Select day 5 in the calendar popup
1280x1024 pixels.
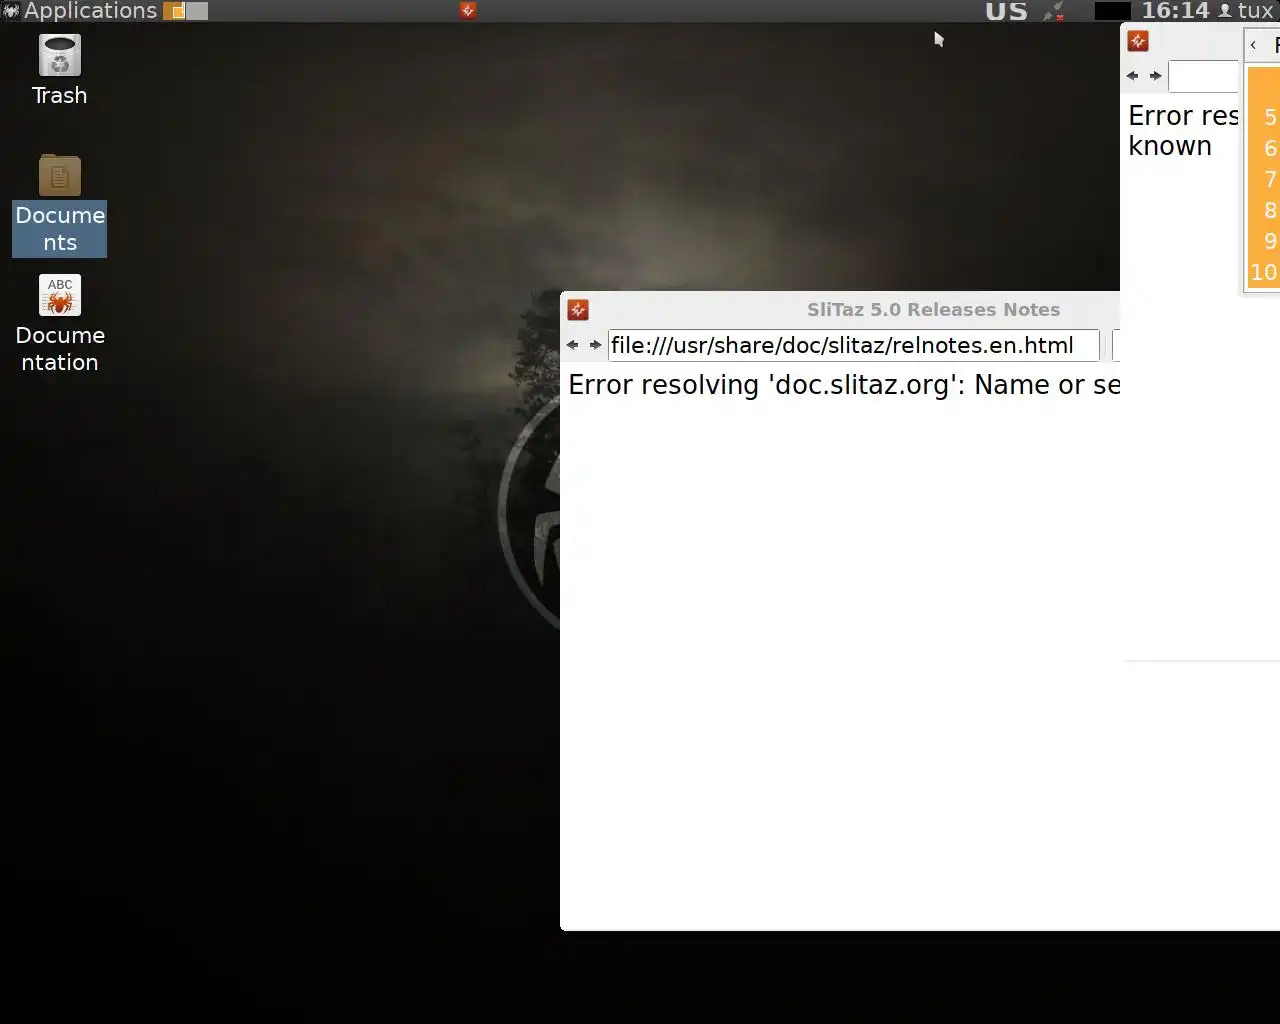click(1270, 117)
